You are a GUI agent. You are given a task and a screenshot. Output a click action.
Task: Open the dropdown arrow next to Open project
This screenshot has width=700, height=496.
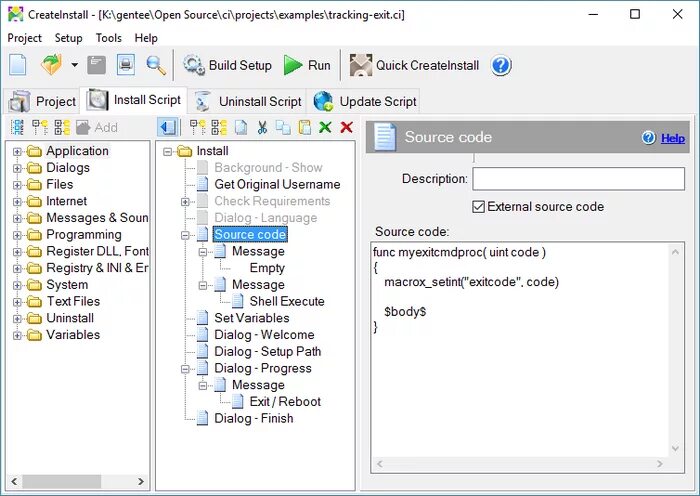point(75,65)
